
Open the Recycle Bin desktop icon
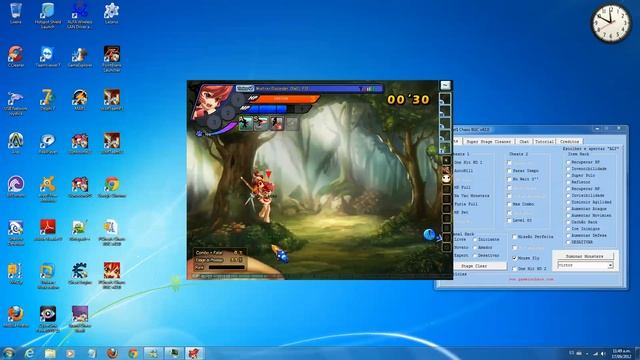tap(16, 13)
